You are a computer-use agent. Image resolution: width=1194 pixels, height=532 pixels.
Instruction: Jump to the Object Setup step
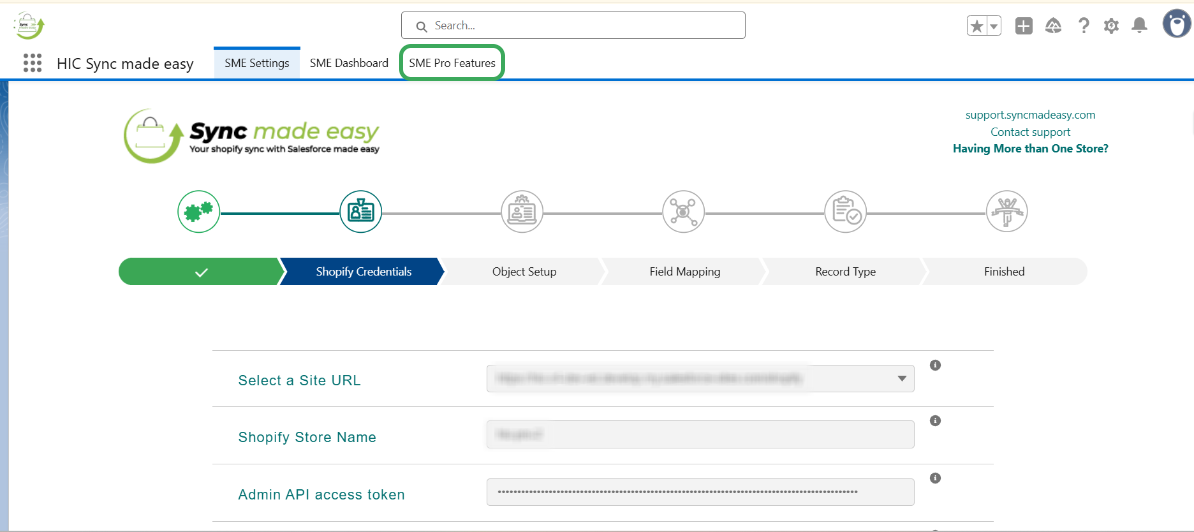524,272
